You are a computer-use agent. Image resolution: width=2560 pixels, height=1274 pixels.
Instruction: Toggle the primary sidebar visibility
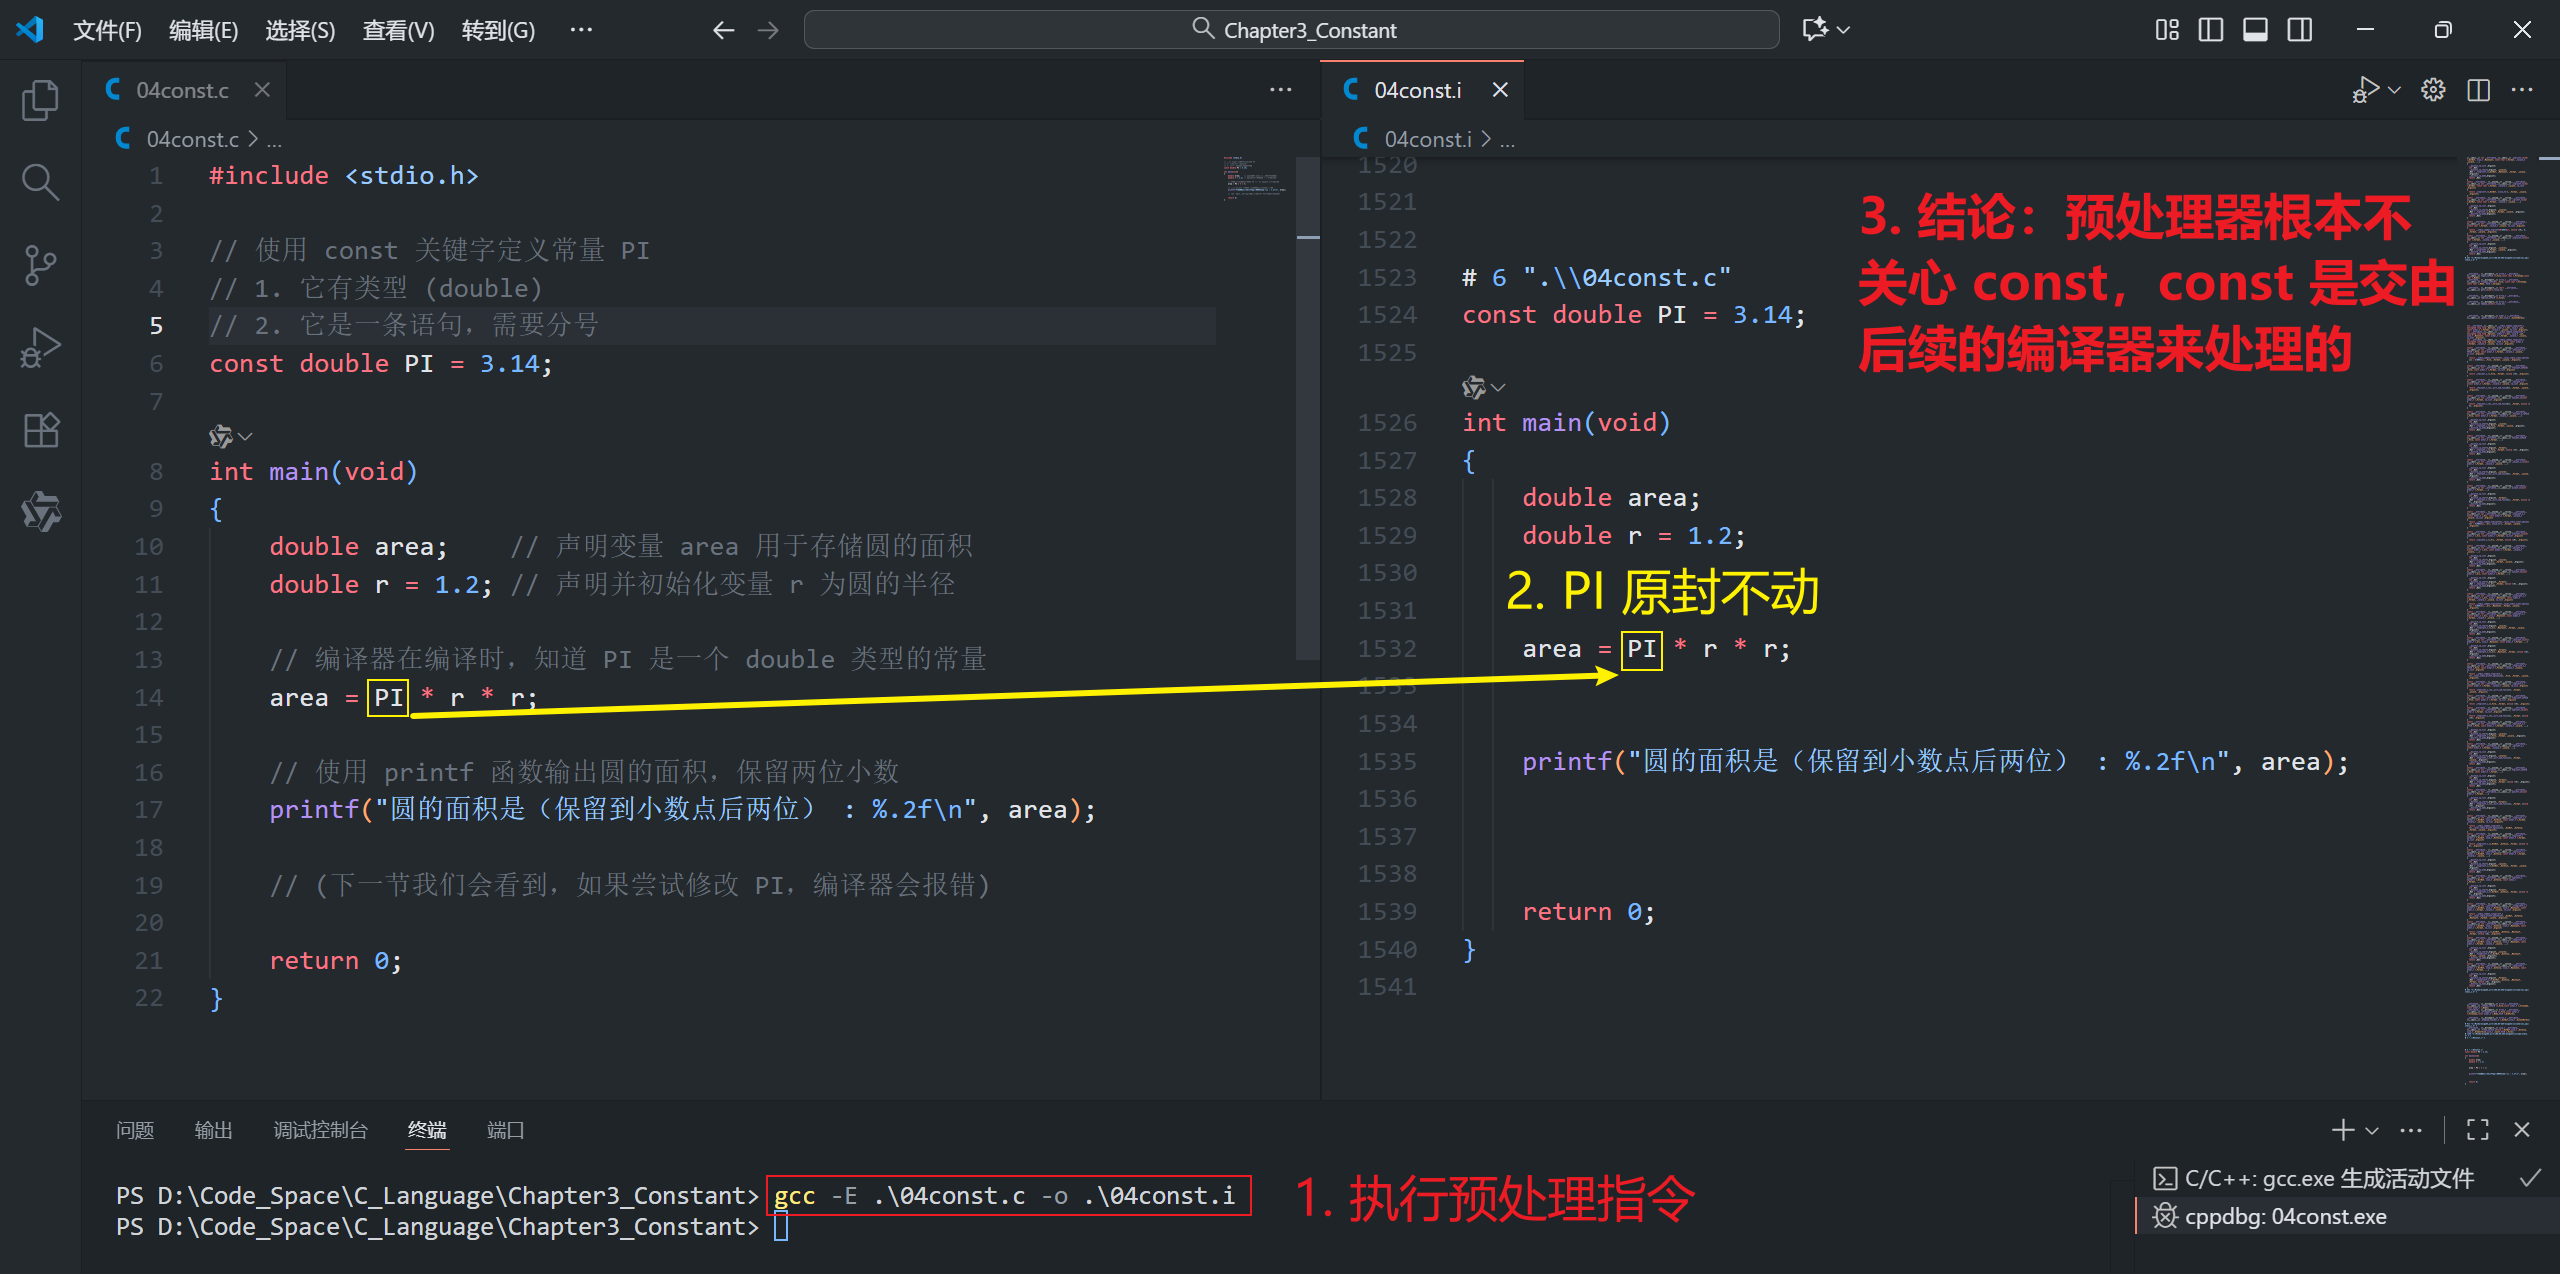click(x=2210, y=29)
